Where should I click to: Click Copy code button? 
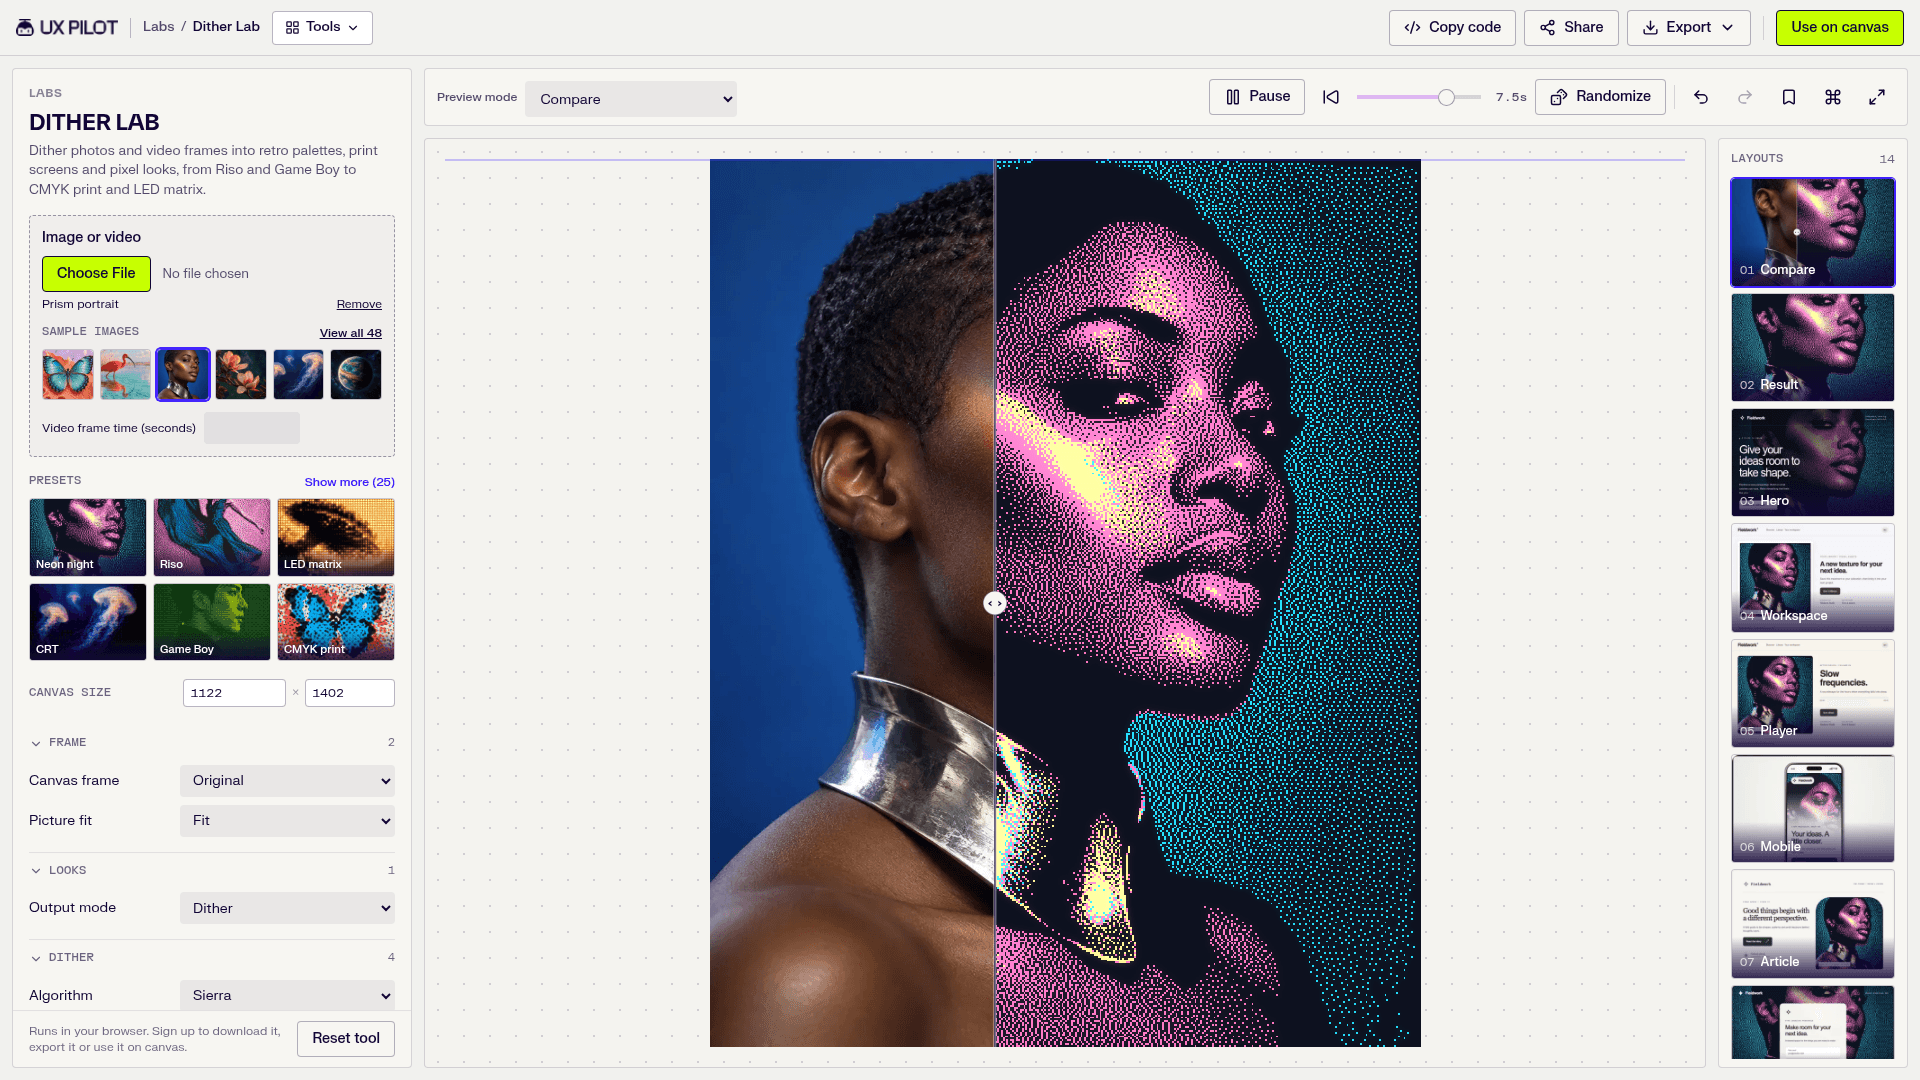(1452, 28)
